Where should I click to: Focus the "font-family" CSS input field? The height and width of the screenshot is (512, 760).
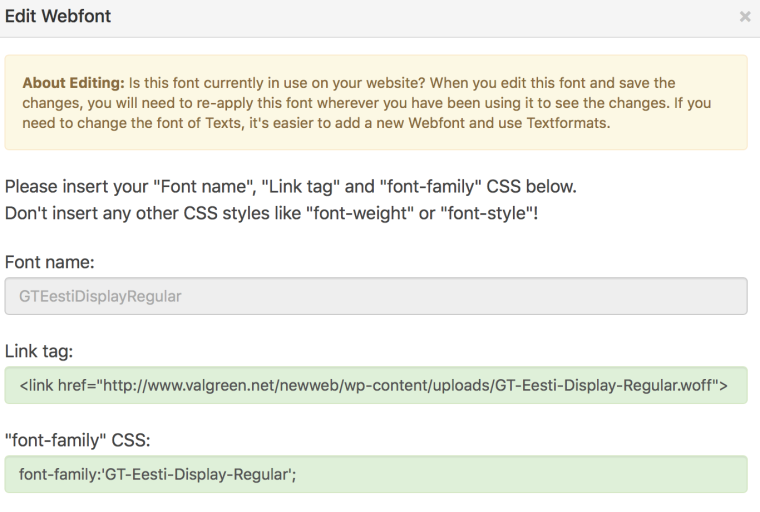pos(375,473)
